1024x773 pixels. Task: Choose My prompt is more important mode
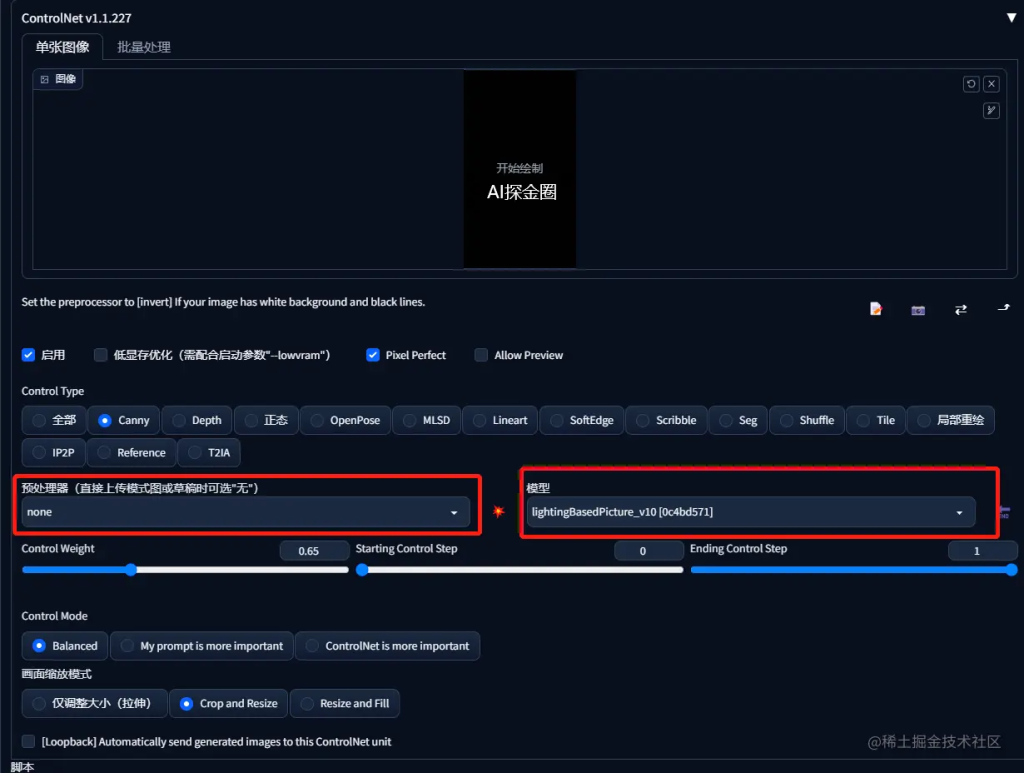[x=202, y=646]
